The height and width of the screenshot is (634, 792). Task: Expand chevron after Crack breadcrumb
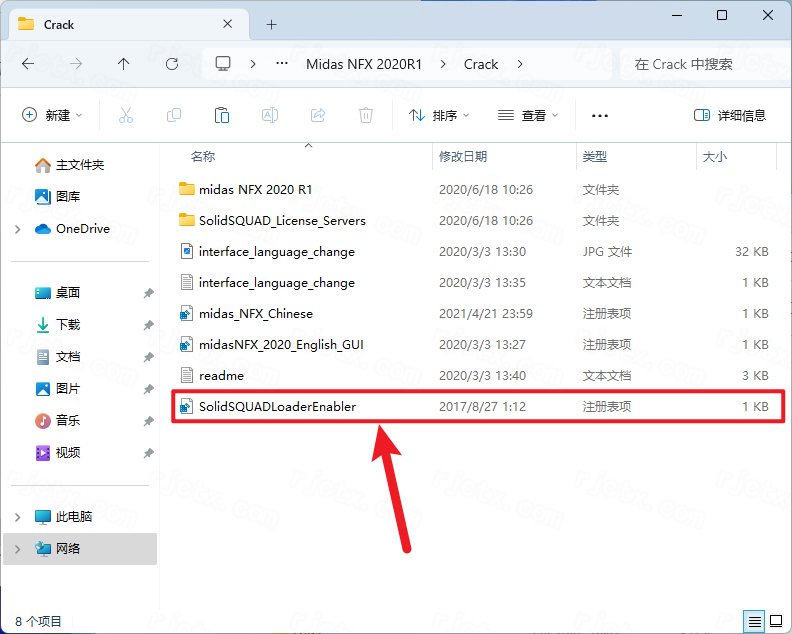coord(520,64)
